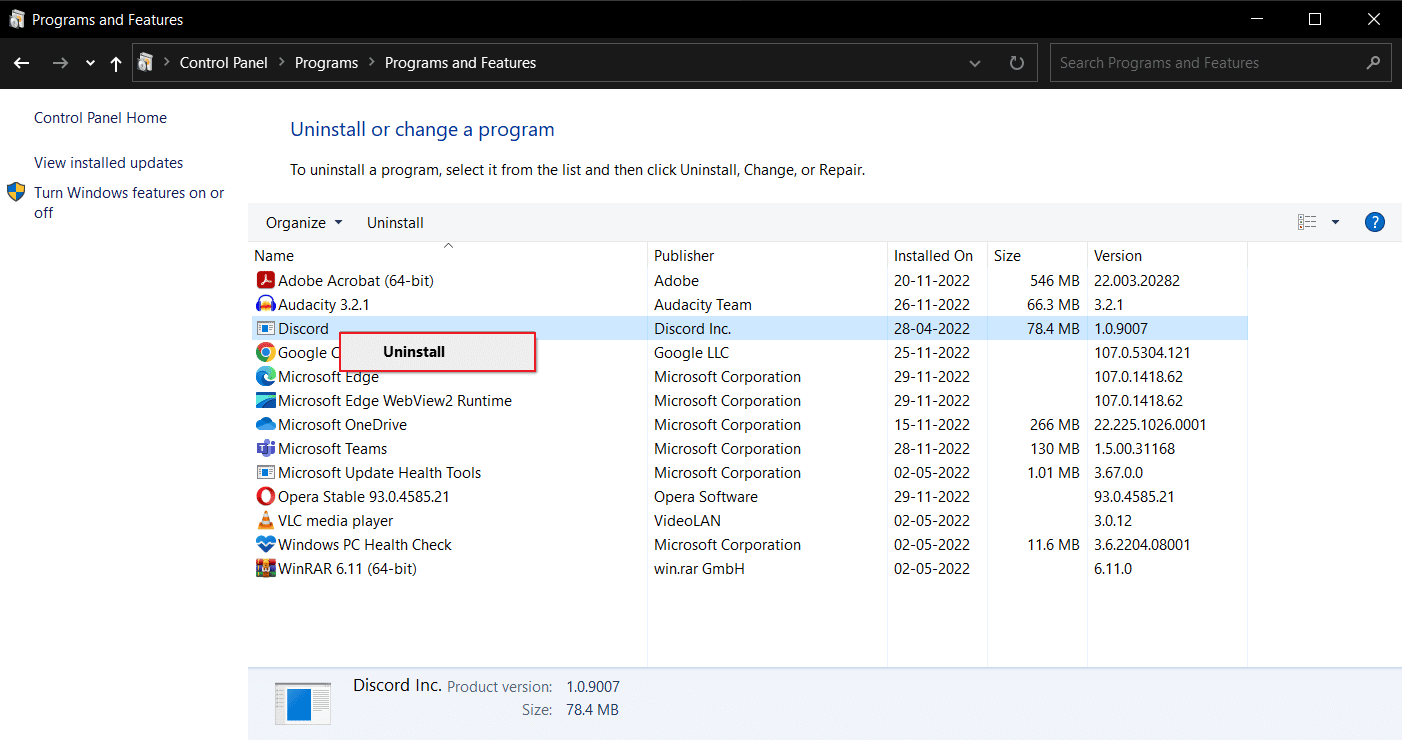The image size is (1402, 740).
Task: Click the VideoLAN publisher cell
Action: click(688, 521)
